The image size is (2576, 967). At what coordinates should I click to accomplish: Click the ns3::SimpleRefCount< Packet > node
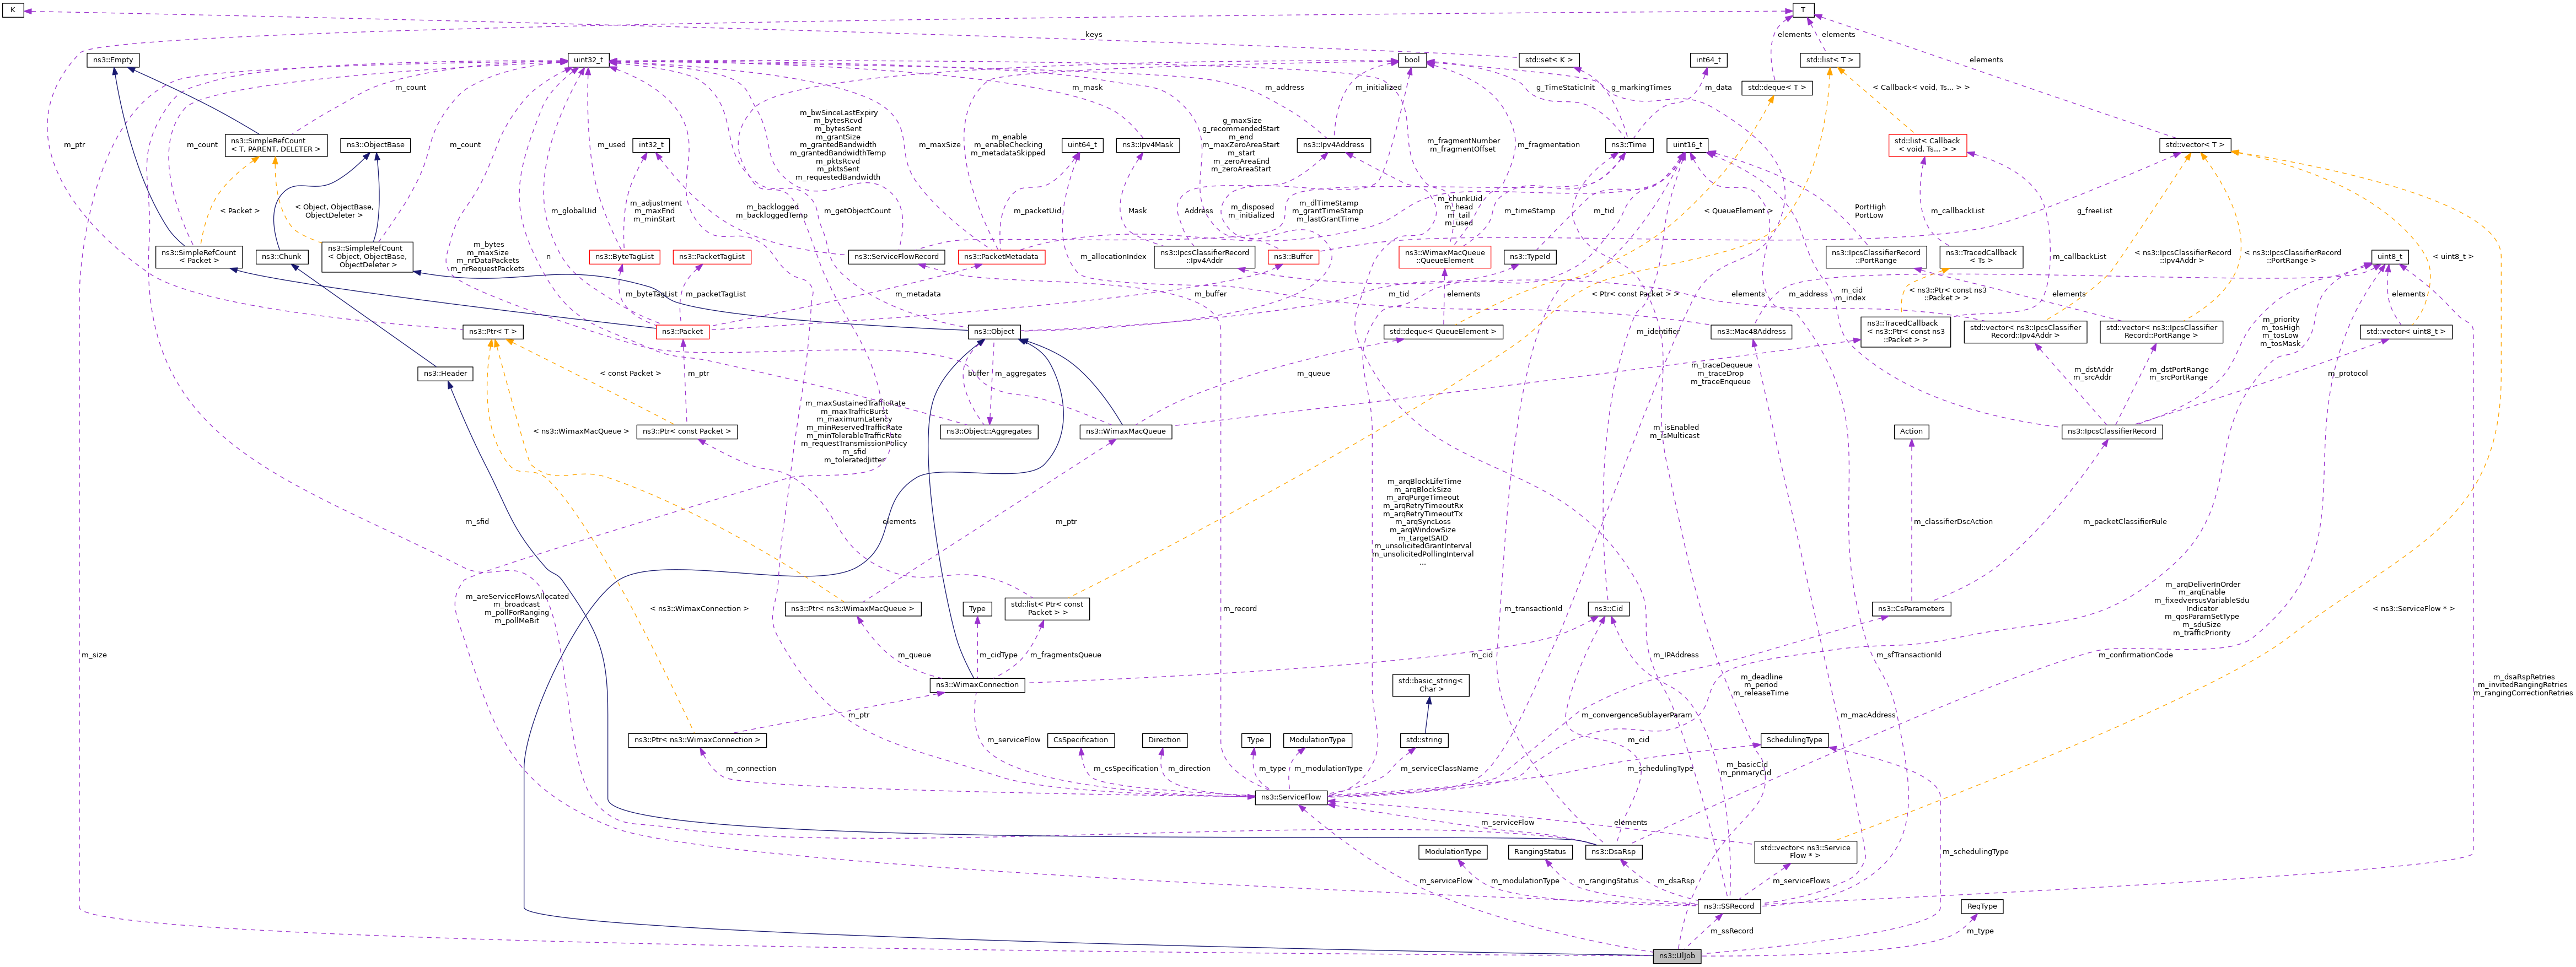pyautogui.click(x=199, y=257)
